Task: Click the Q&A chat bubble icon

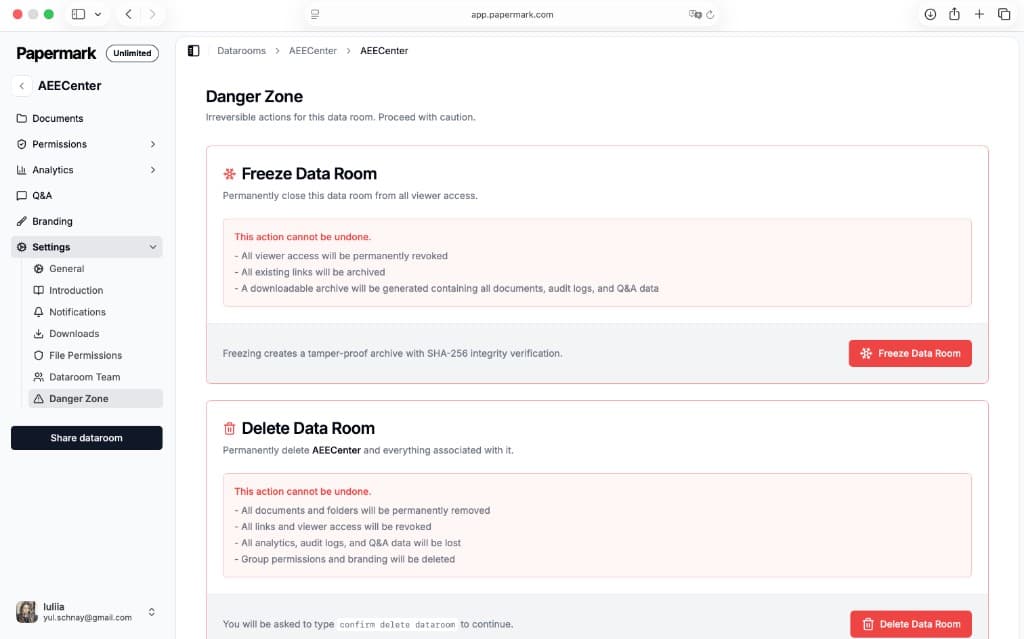Action: [22, 195]
